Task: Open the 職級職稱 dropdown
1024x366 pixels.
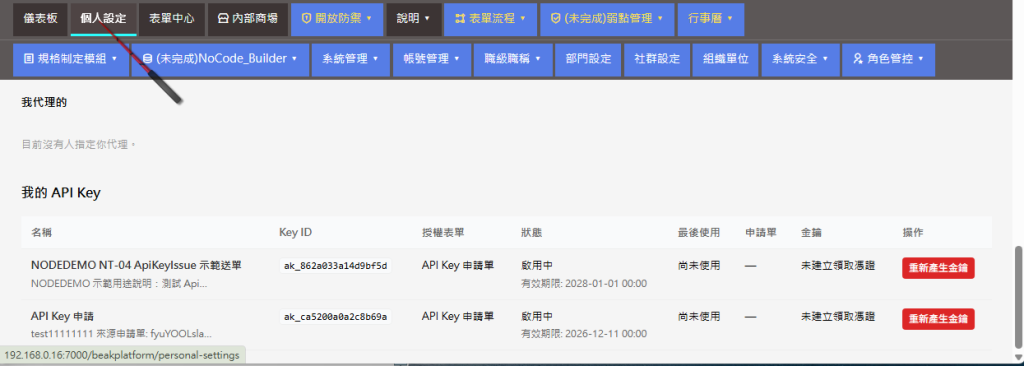Action: pos(513,59)
